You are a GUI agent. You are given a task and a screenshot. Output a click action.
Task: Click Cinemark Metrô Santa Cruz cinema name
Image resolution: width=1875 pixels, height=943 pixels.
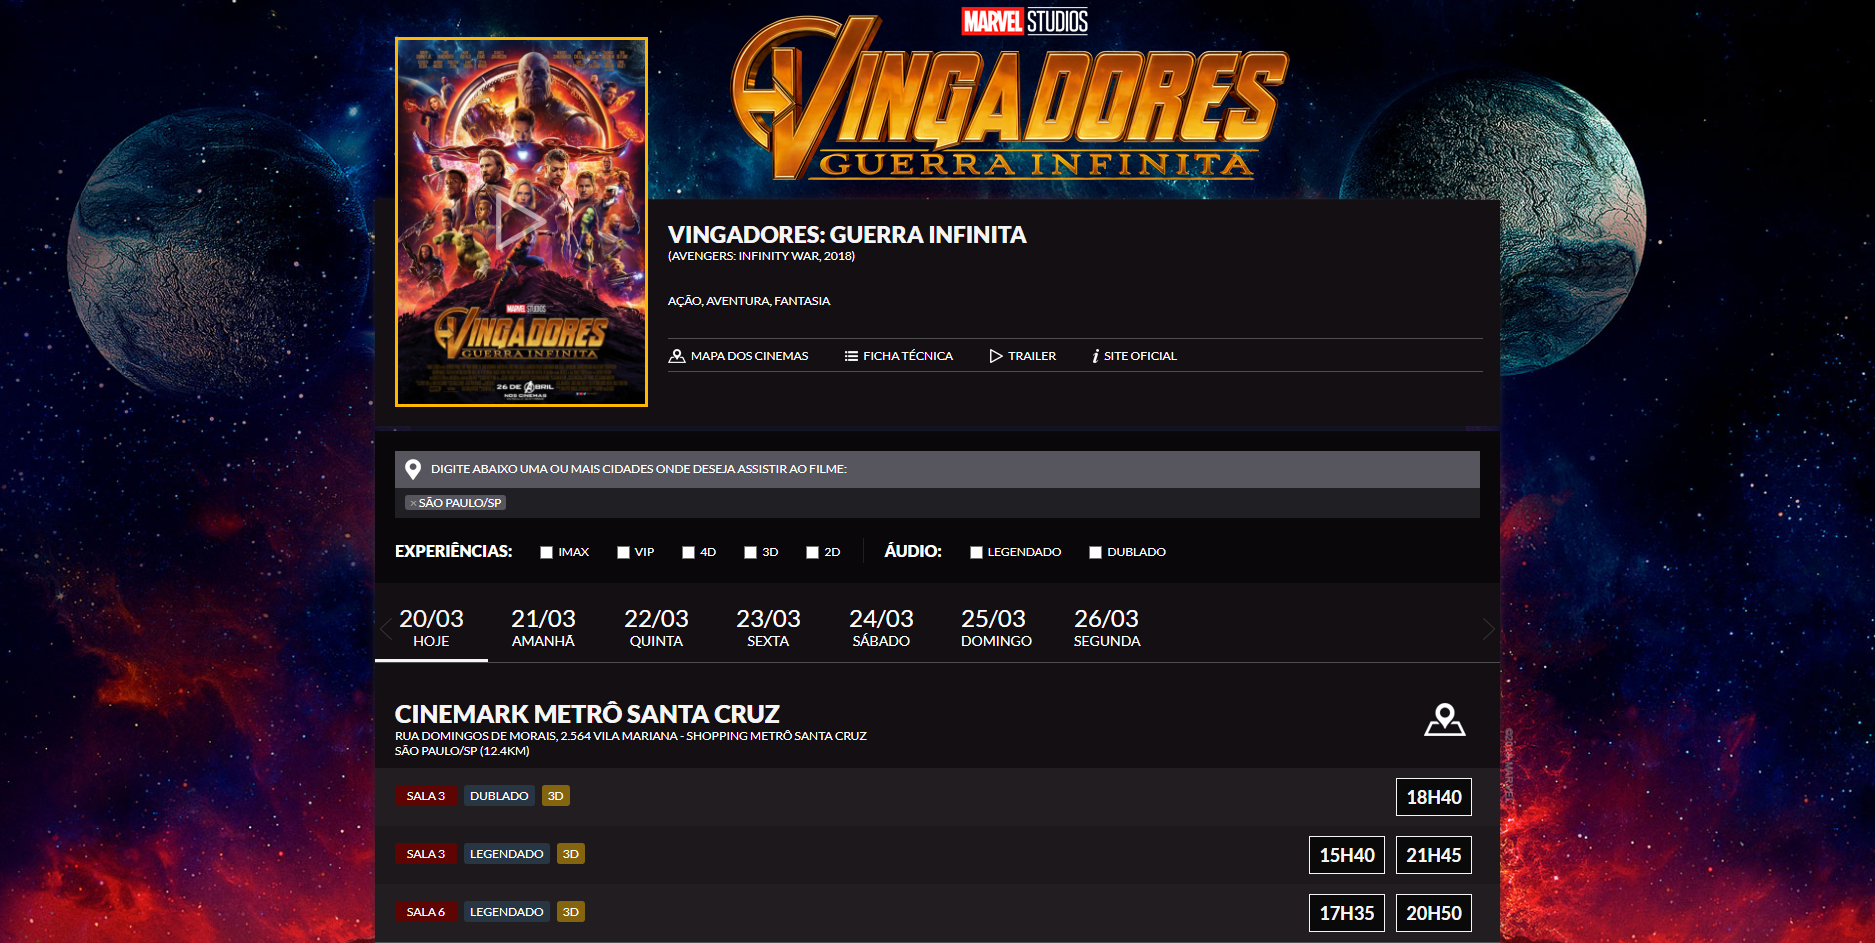587,714
